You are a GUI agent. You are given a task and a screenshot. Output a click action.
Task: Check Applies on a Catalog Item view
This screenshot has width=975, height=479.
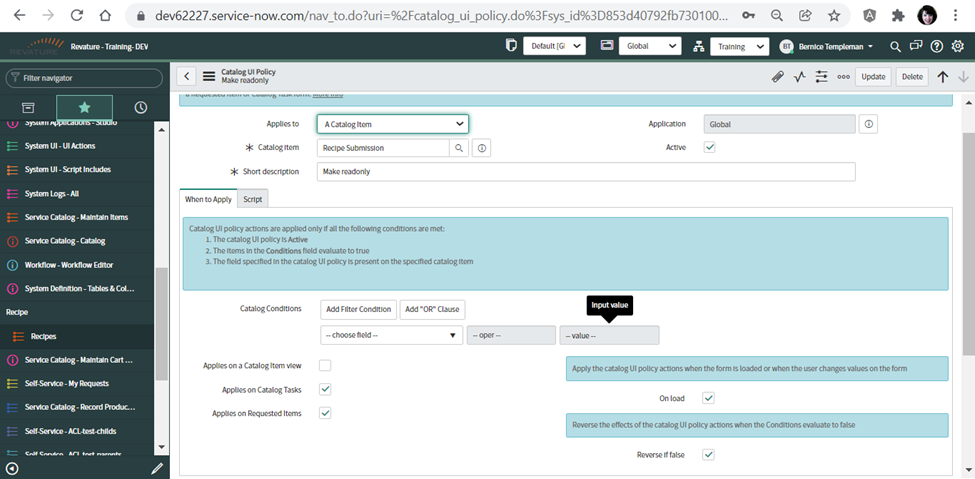pos(325,365)
